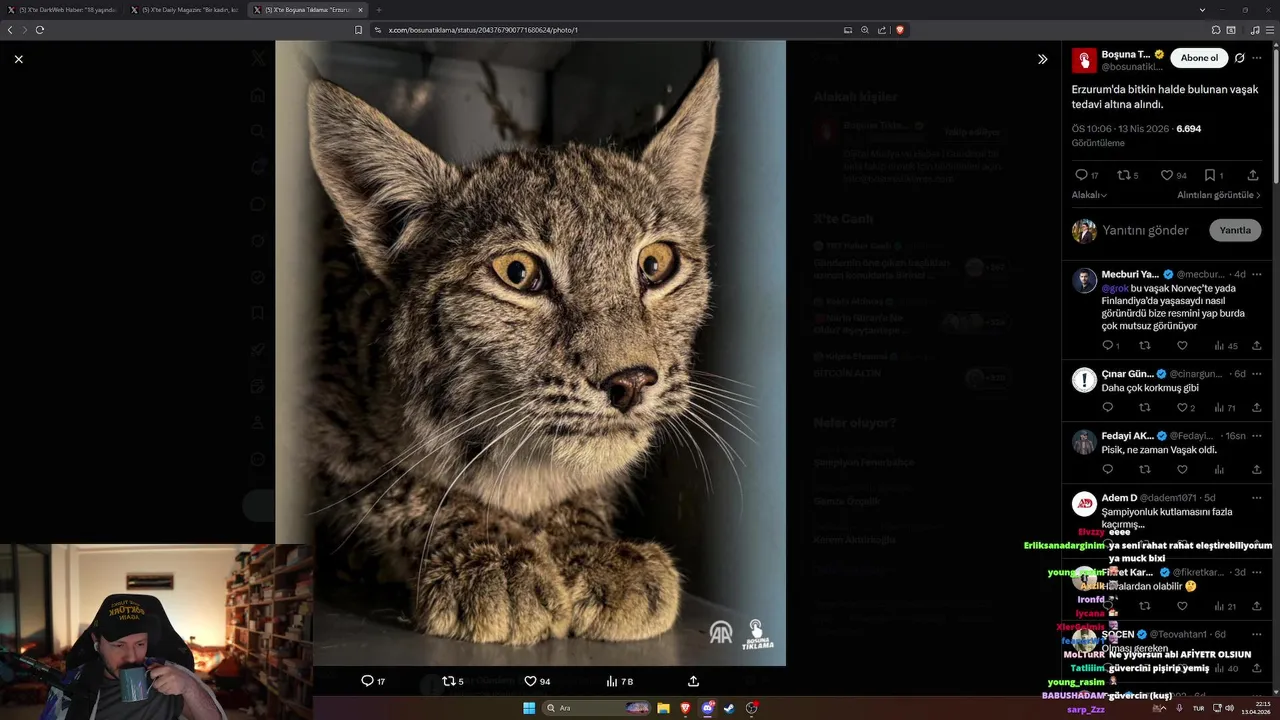1280x720 pixels.
Task: Open File Explorer from taskbar
Action: click(x=663, y=708)
